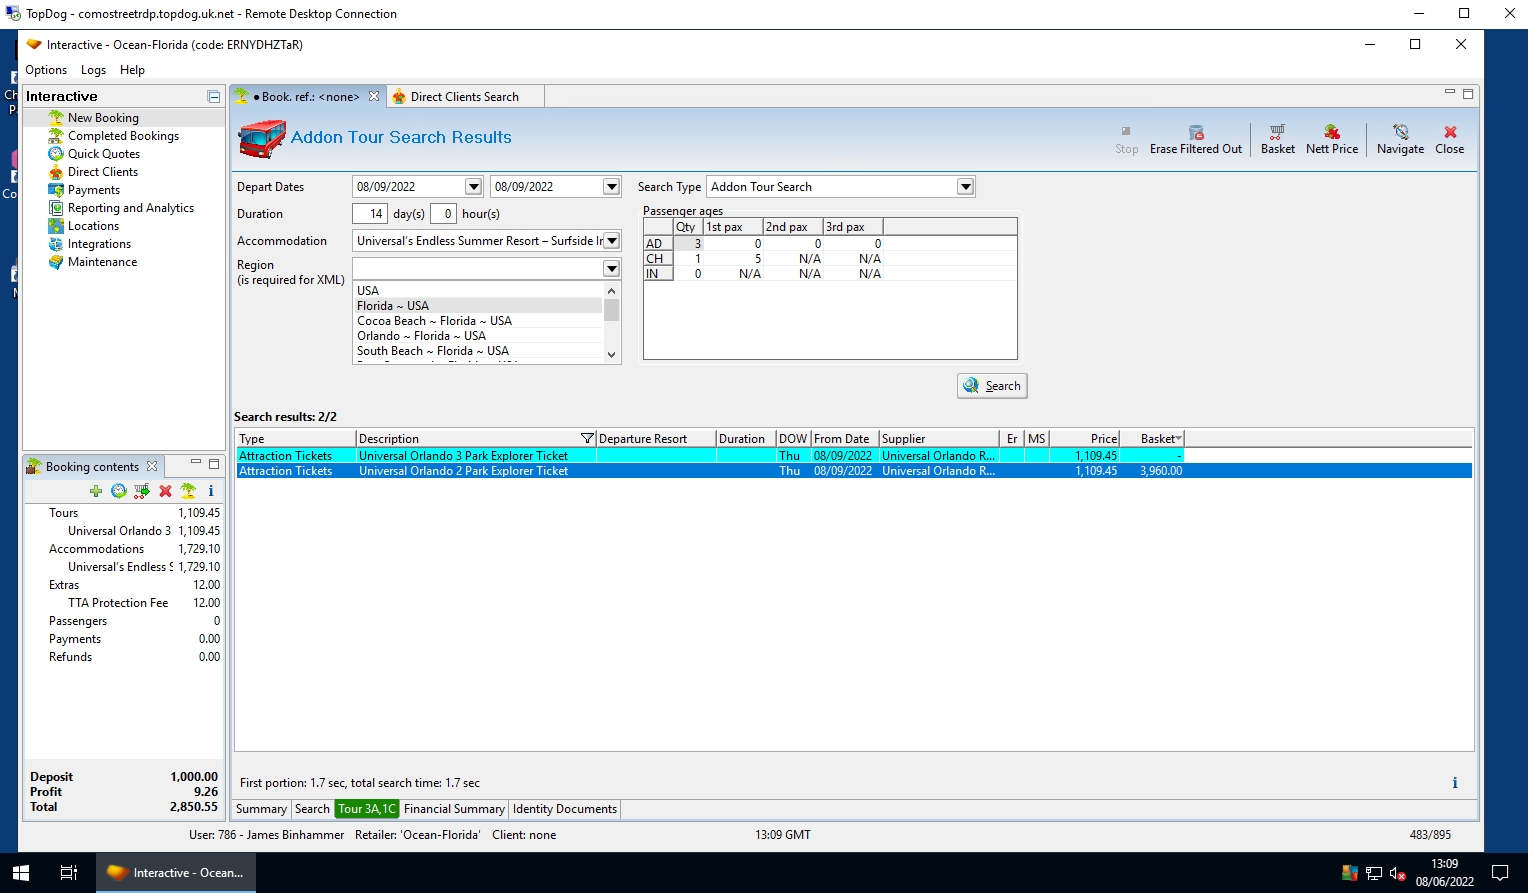The width and height of the screenshot is (1528, 893).
Task: Minimize the Booking contents panel
Action: (x=196, y=463)
